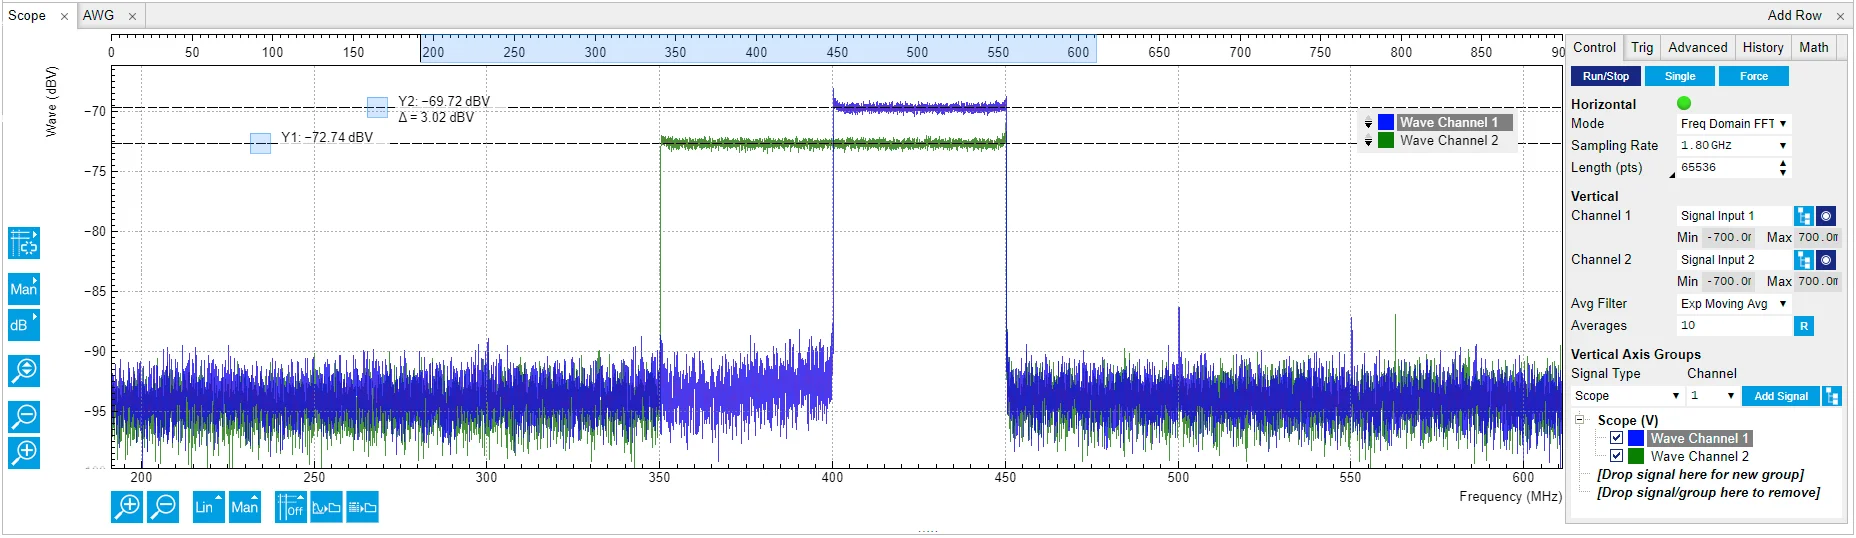Viewport: 1856px width, 538px height.
Task: Open the Math tab
Action: click(1813, 47)
